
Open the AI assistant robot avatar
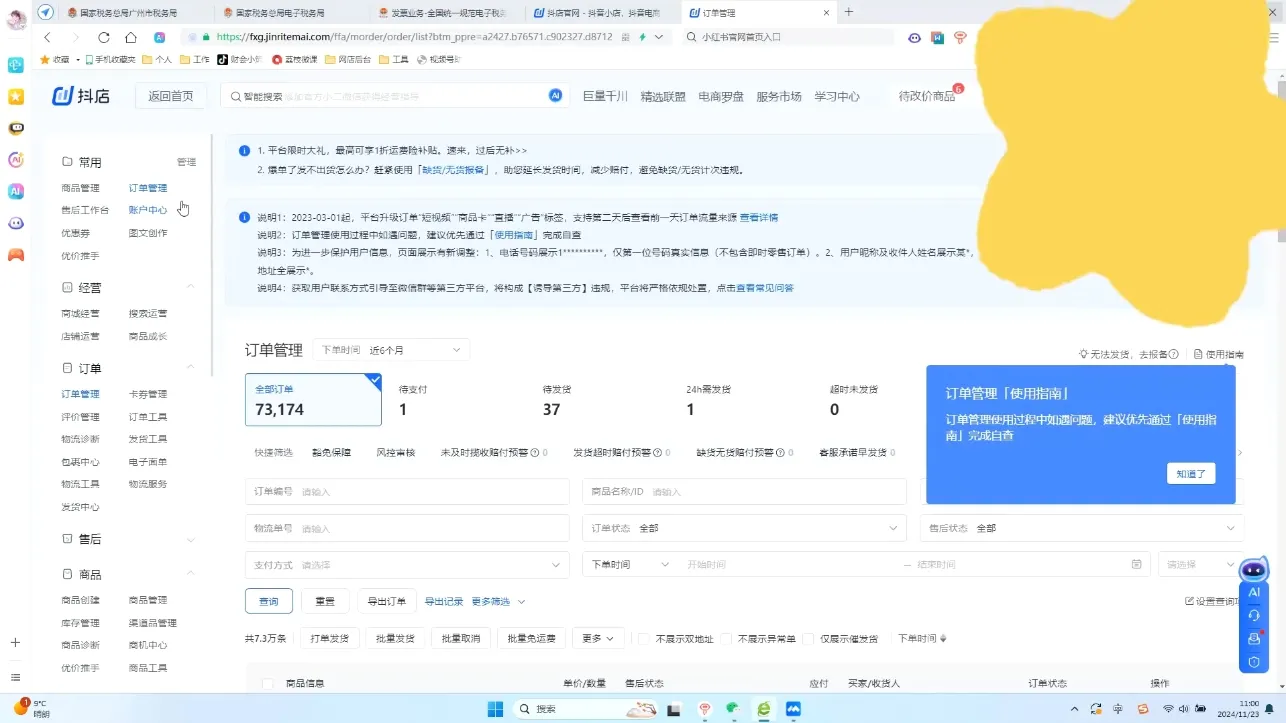point(1254,570)
